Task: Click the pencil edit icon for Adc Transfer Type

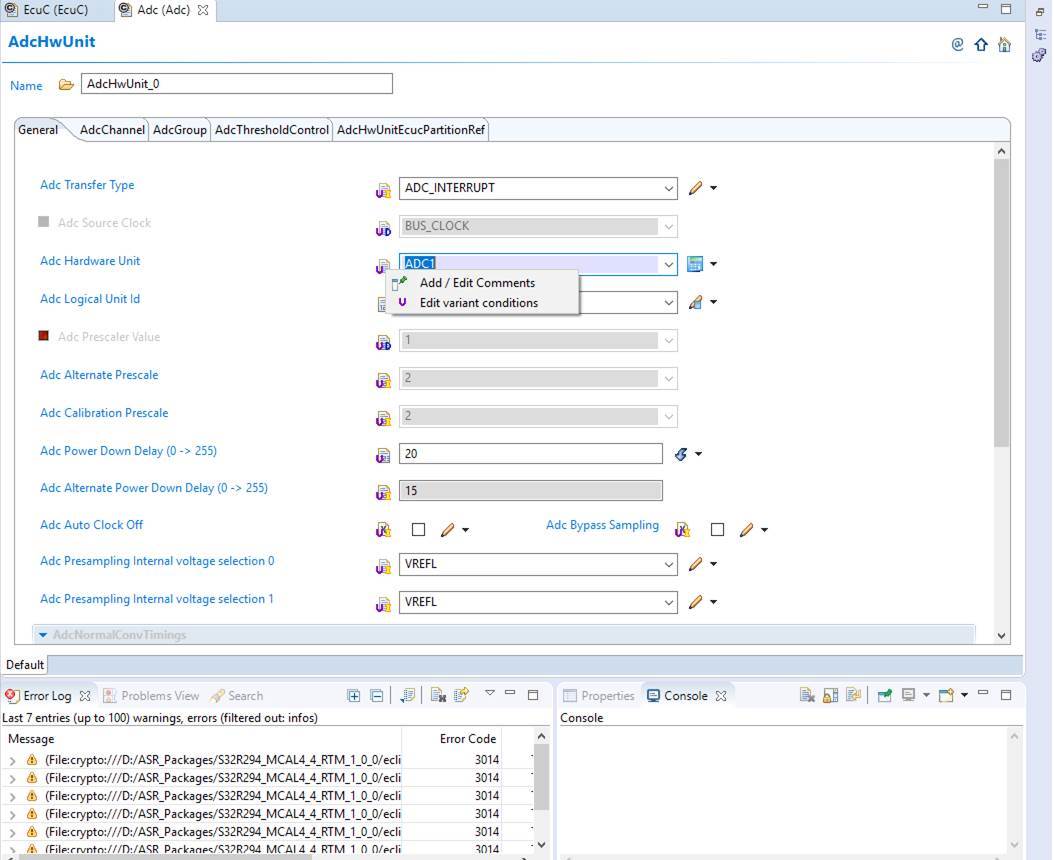Action: [x=696, y=187]
